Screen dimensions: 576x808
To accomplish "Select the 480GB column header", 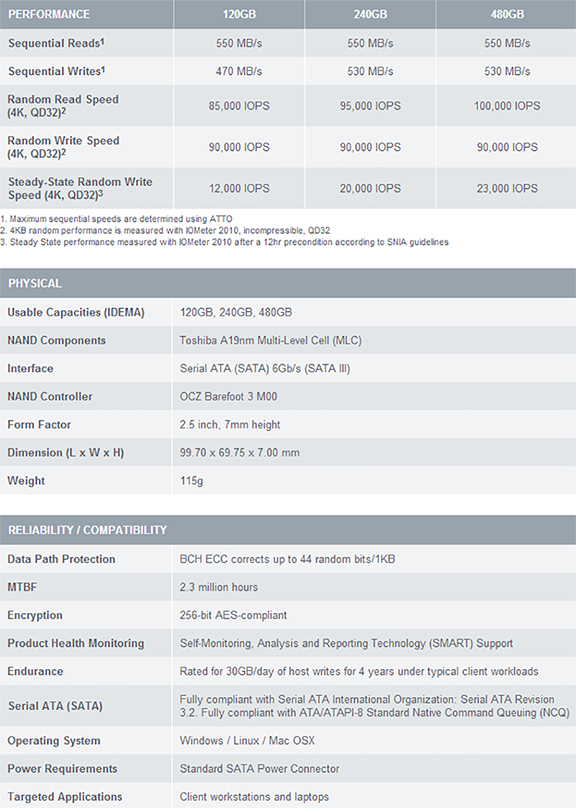I will pos(507,14).
